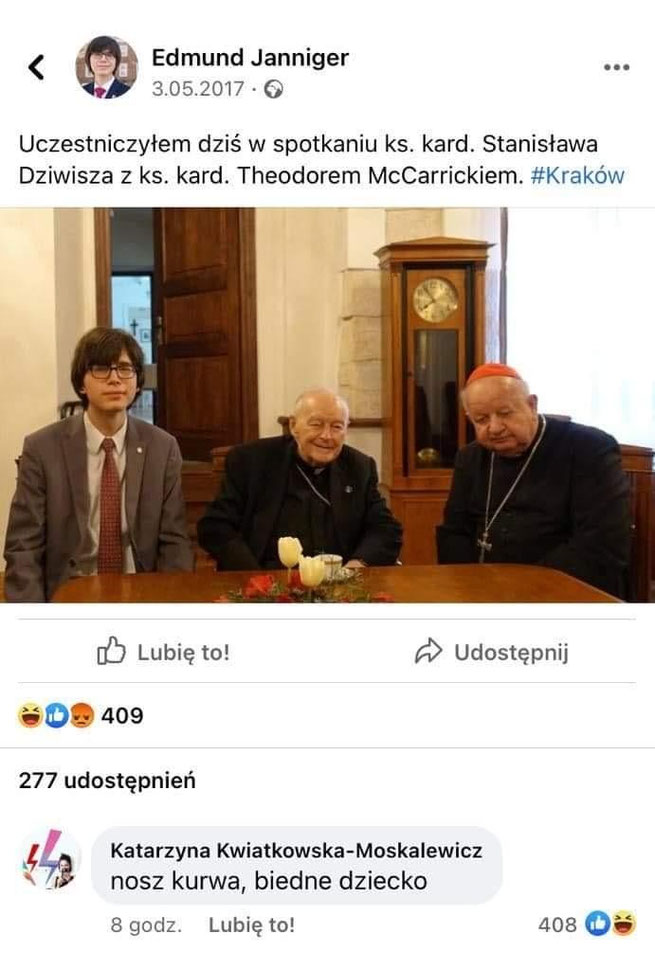This screenshot has width=655, height=970.
Task: Click the angry reaction emoji on post
Action: click(82, 715)
